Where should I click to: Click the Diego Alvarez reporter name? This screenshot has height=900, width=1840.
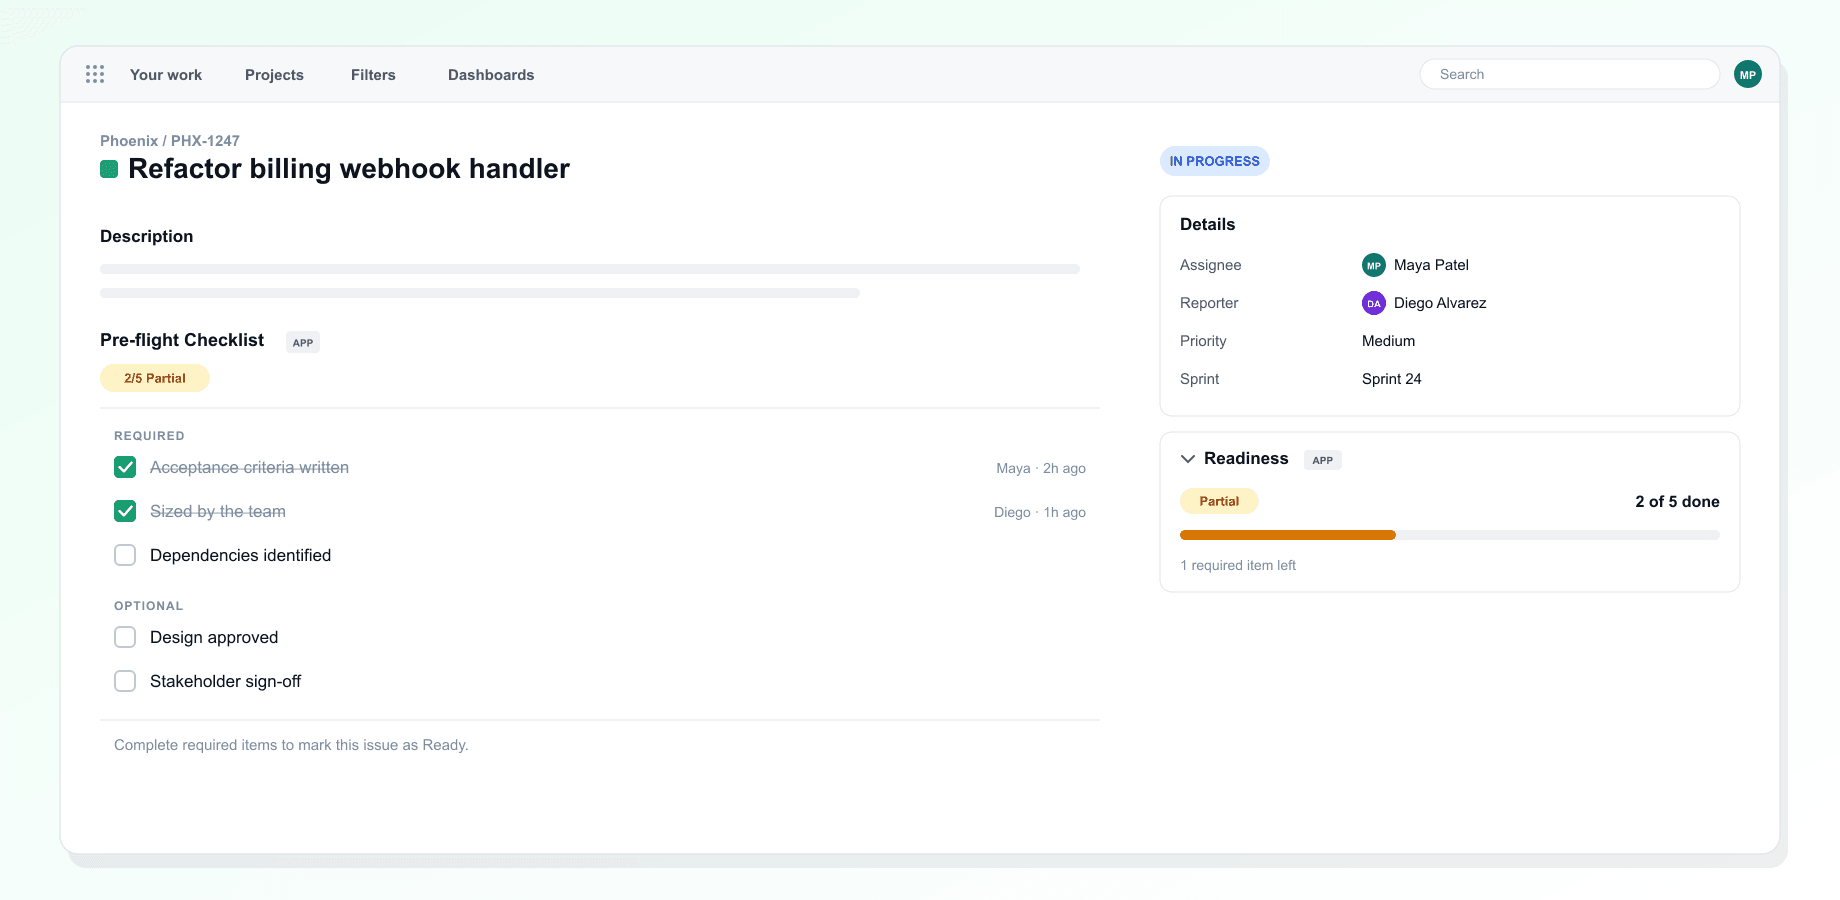point(1440,303)
